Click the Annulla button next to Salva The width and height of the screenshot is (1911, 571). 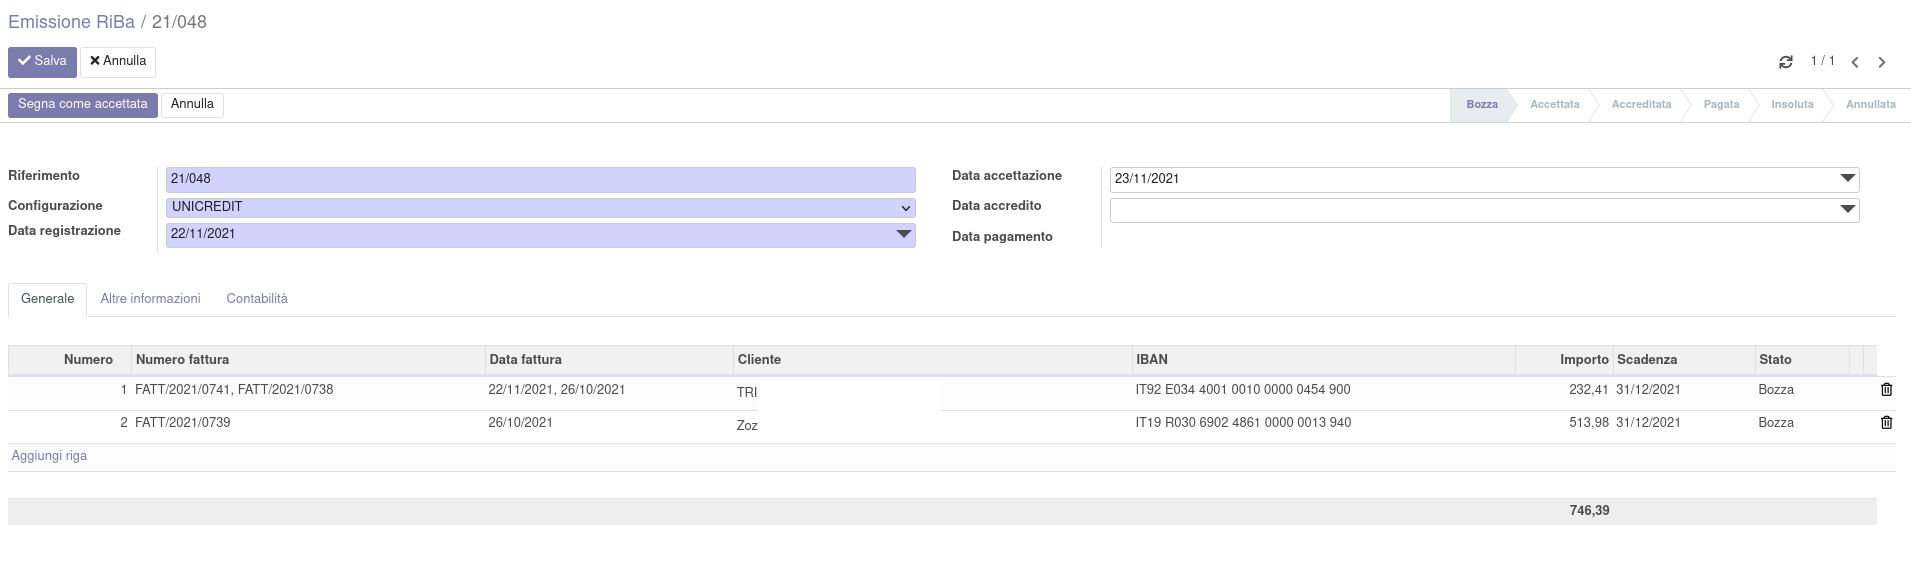[118, 62]
